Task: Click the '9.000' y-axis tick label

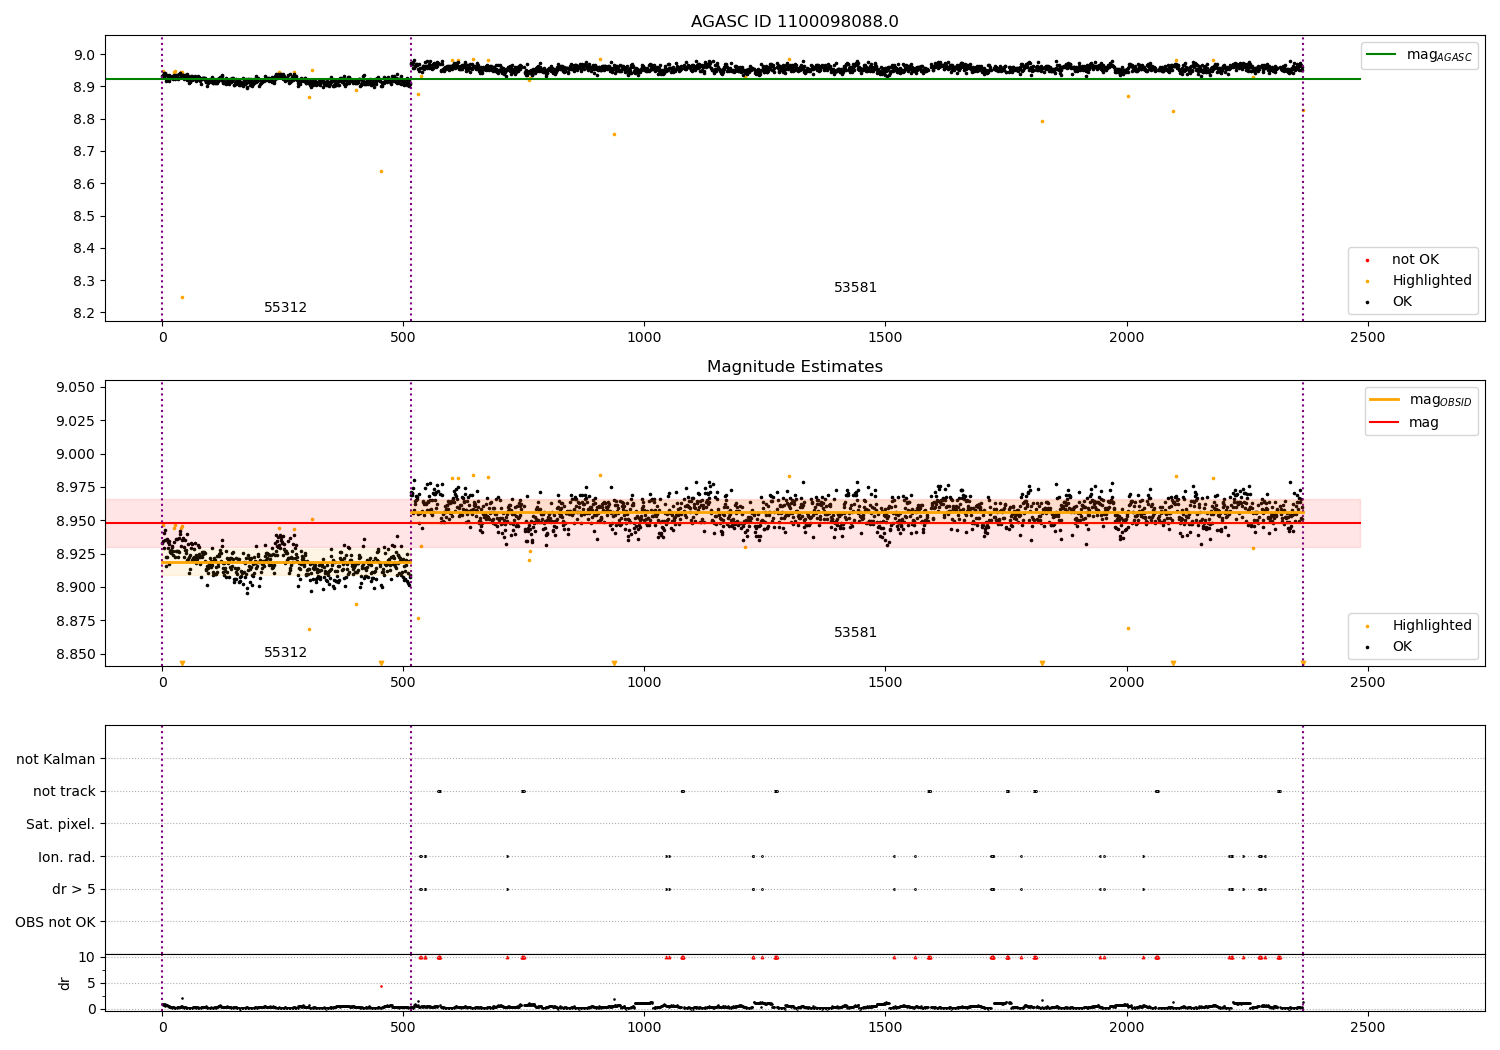Action: click(75, 454)
